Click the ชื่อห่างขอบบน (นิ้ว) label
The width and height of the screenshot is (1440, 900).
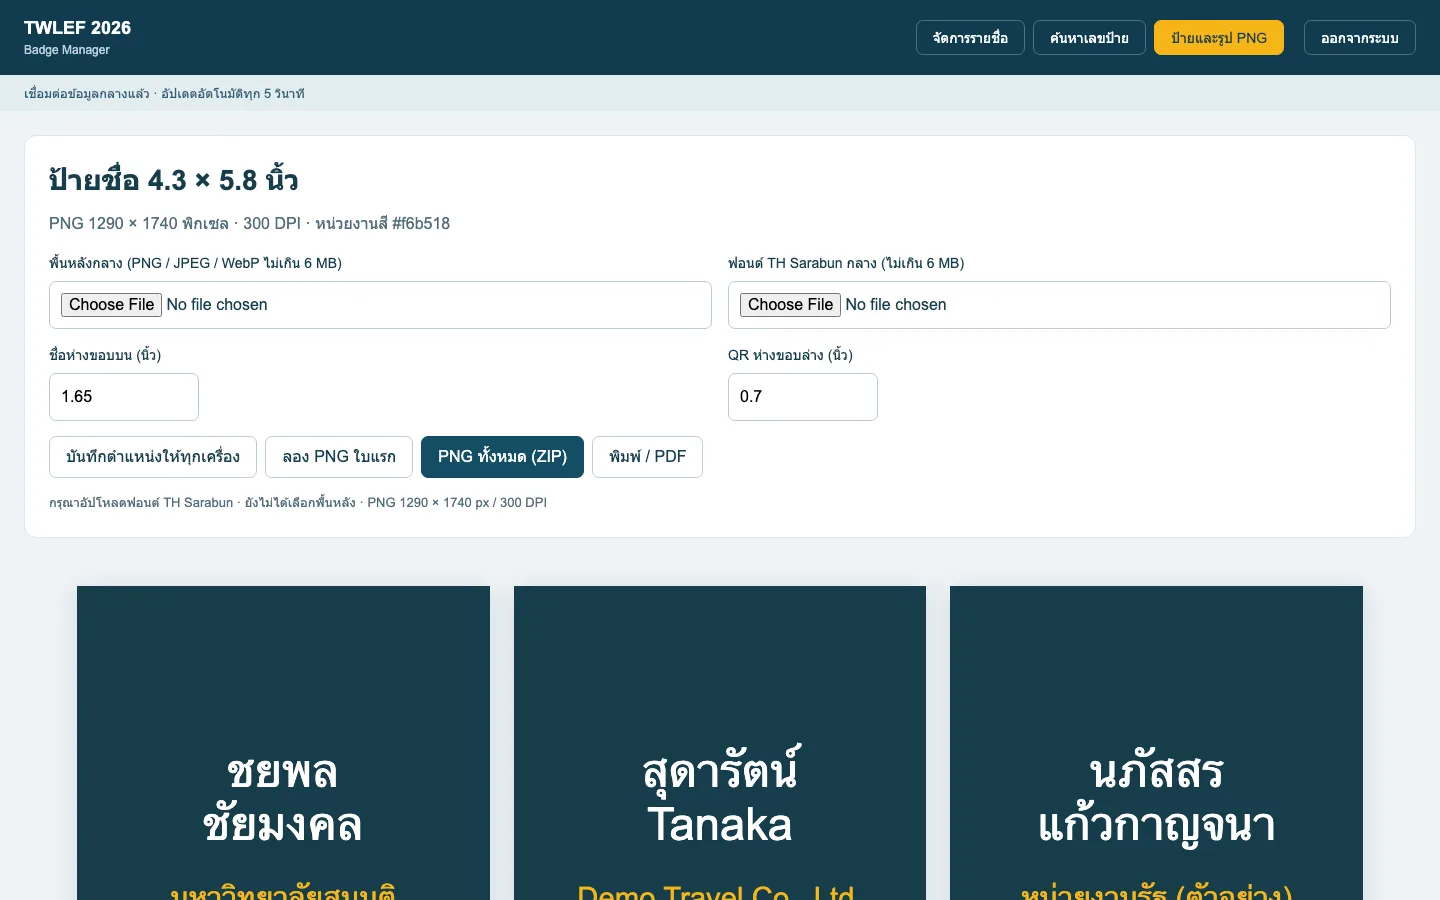(x=105, y=356)
